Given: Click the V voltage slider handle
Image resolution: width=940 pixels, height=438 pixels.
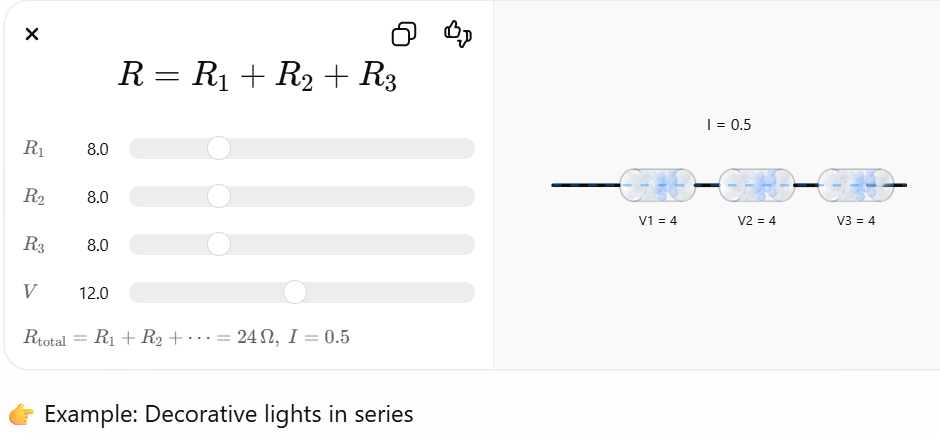Looking at the screenshot, I should pyautogui.click(x=295, y=293).
